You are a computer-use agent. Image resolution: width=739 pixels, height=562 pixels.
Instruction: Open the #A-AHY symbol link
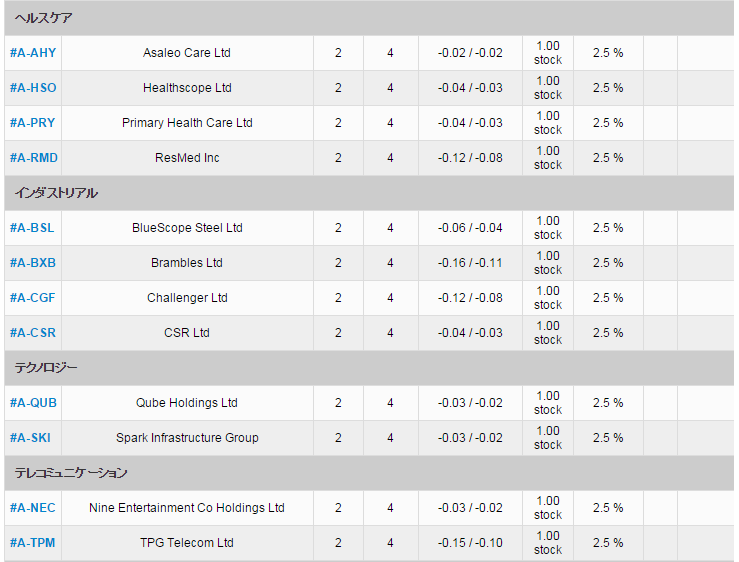(33, 53)
